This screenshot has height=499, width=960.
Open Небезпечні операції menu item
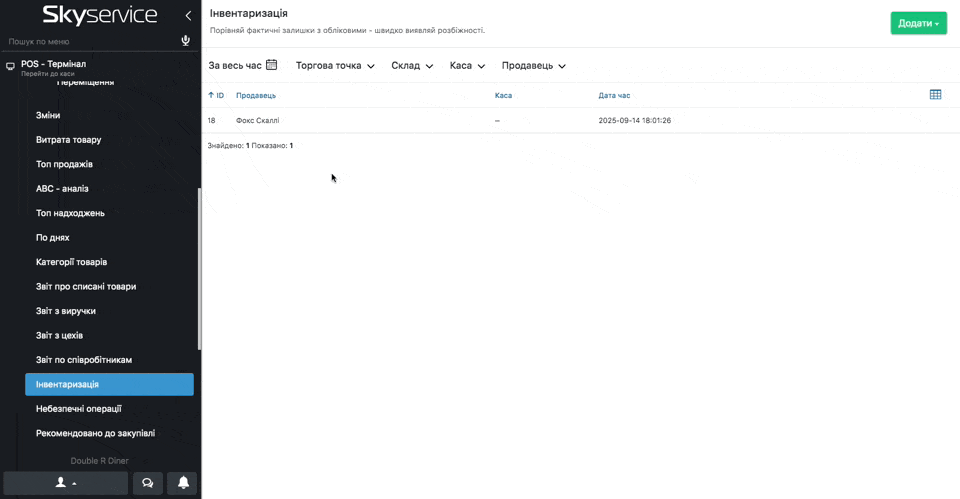(78, 408)
